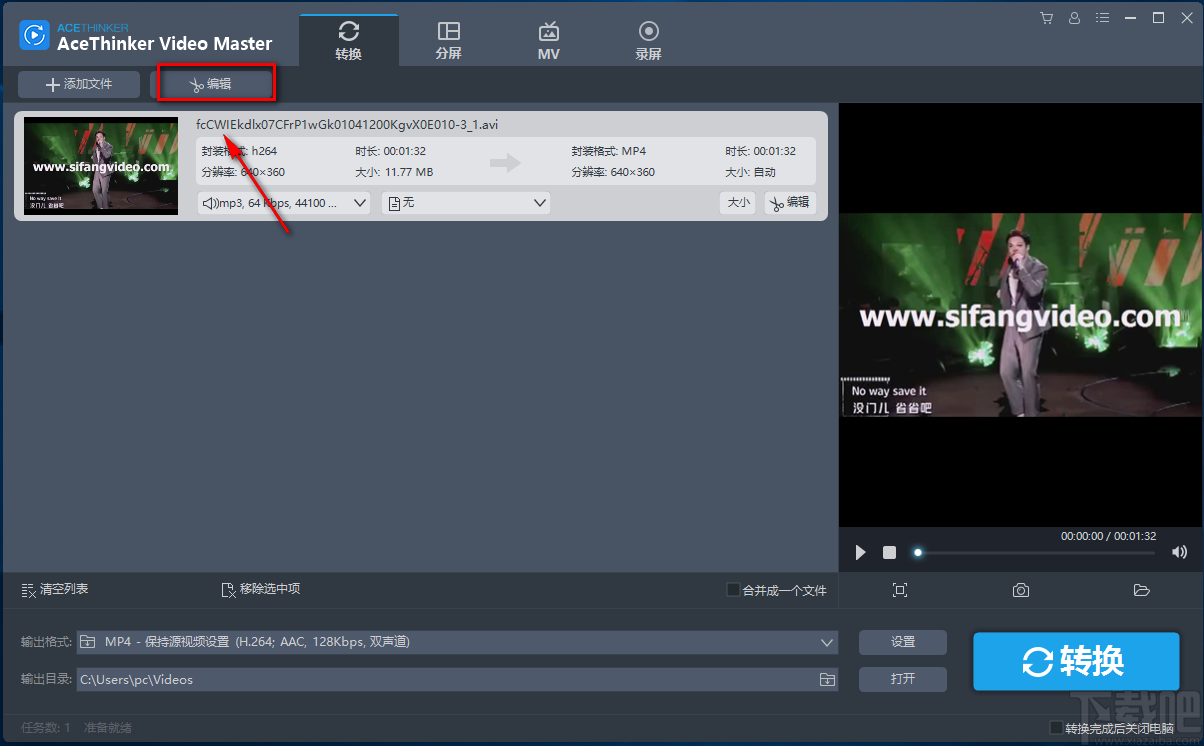This screenshot has height=746, width=1204.
Task: Open the shopping cart in the title bar
Action: click(x=1047, y=17)
